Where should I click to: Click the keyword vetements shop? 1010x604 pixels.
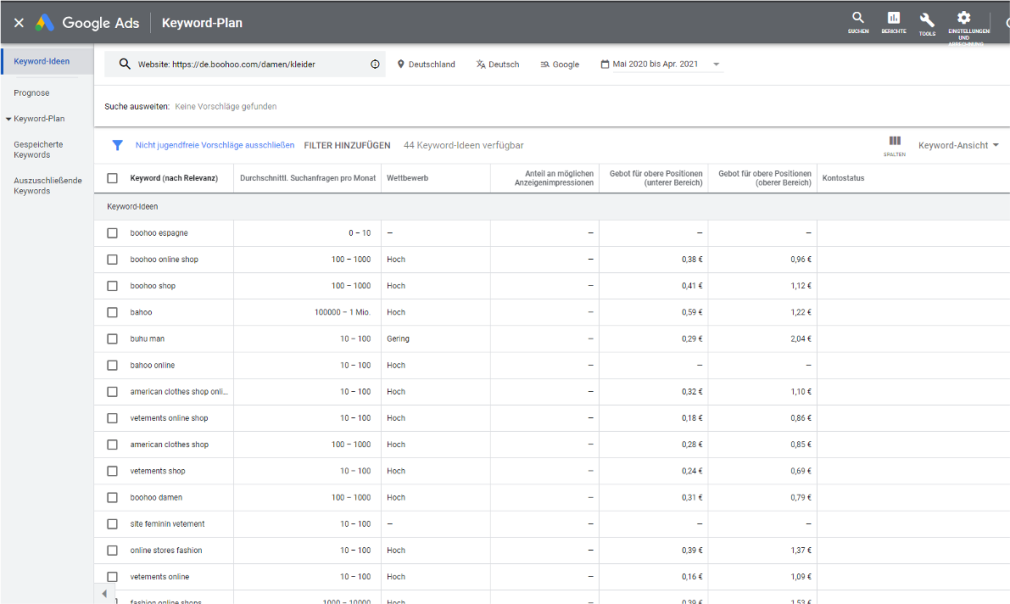[158, 471]
